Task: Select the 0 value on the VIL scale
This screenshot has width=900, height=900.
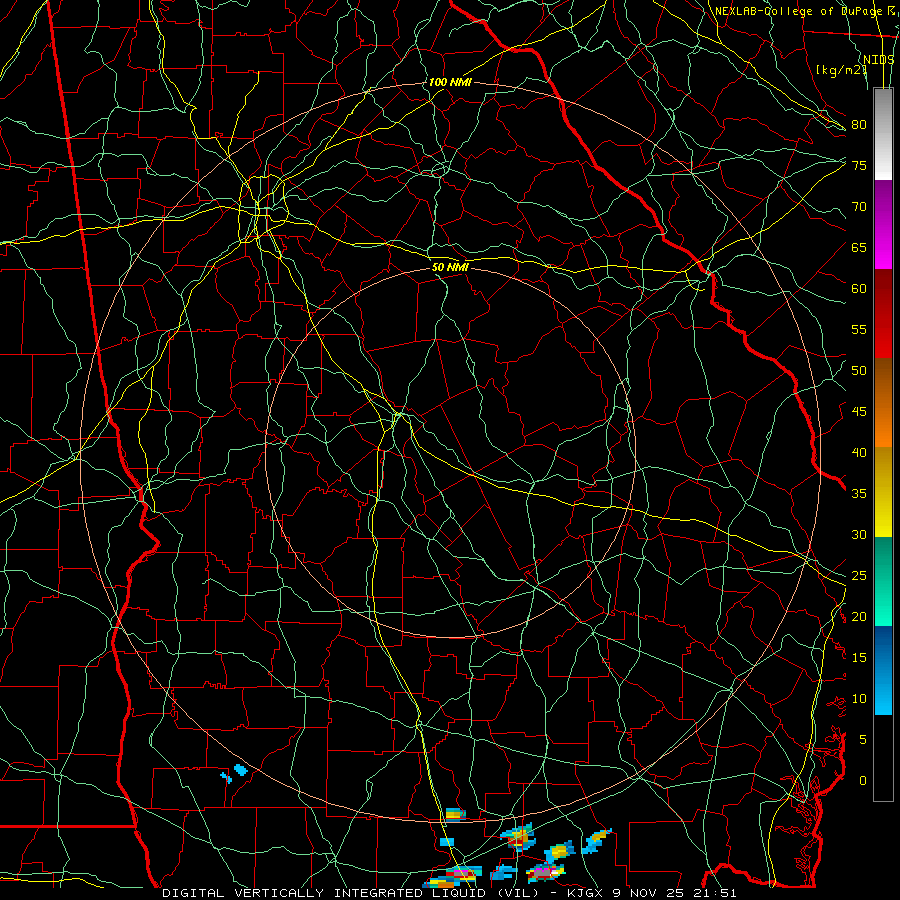Action: click(x=863, y=781)
